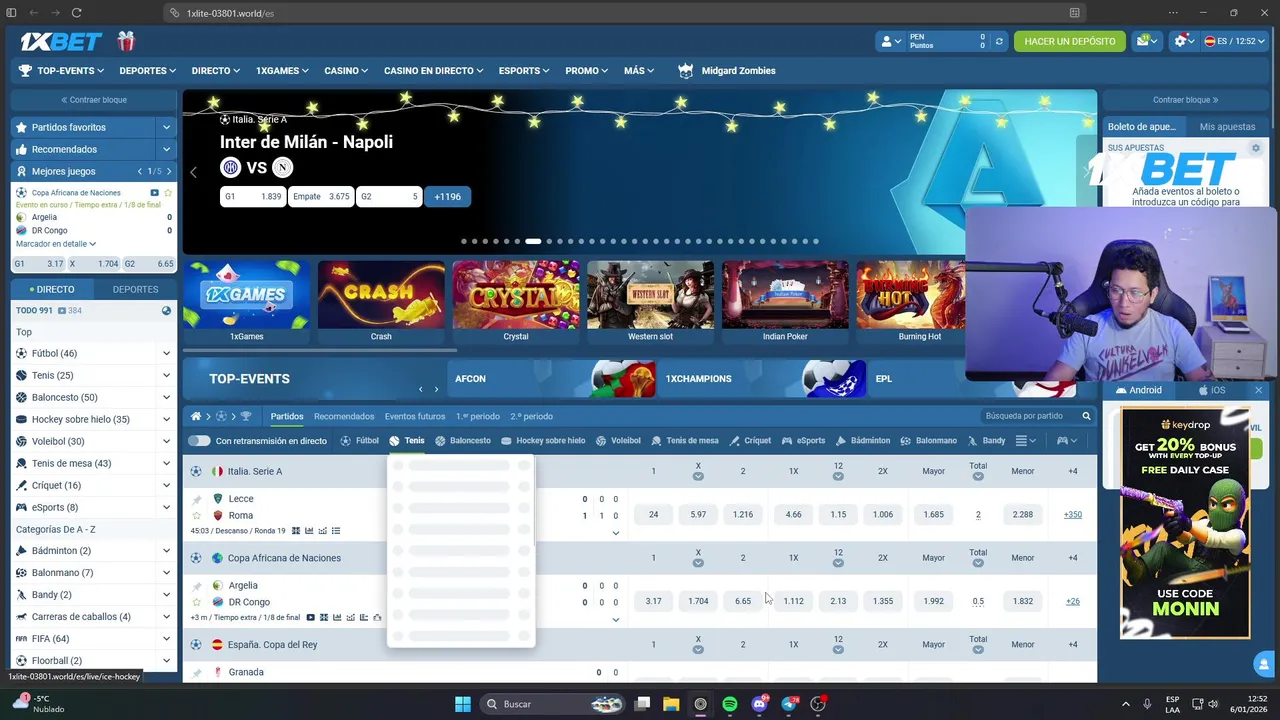
Task: Collapse the right block via Contraer bloque
Action: coord(1186,100)
